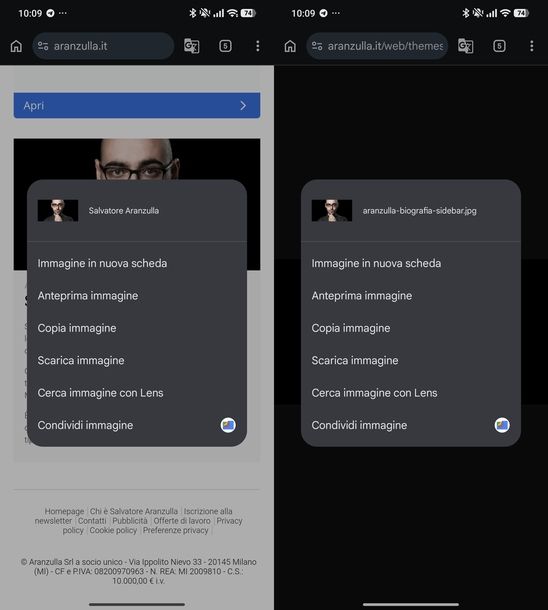
Task: Tap the Salvatore Aranzulla title text in left menu
Action: 124,210
